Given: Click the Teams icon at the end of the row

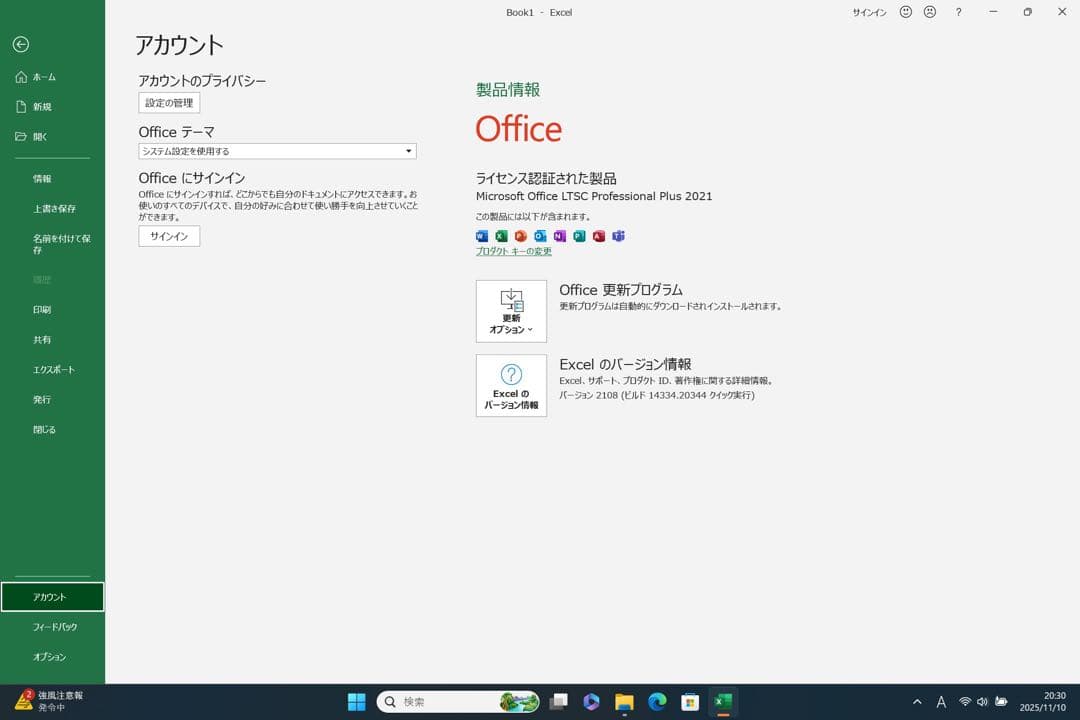Looking at the screenshot, I should click(x=618, y=236).
